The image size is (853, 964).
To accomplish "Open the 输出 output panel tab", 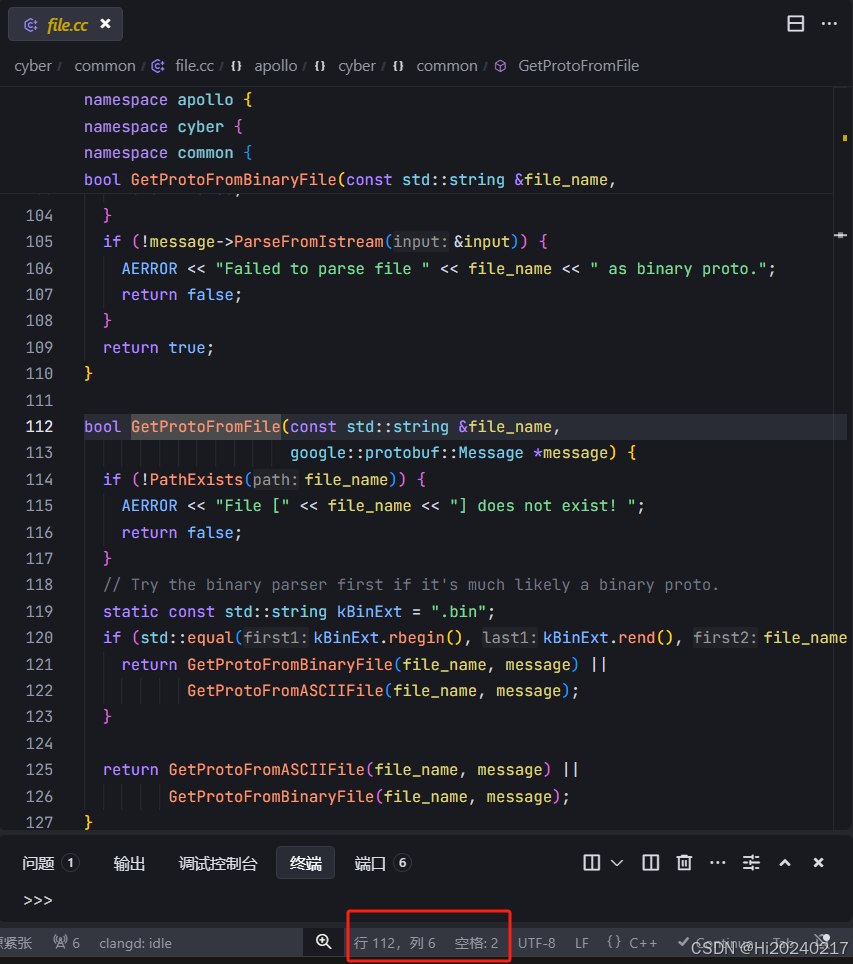I will (129, 863).
